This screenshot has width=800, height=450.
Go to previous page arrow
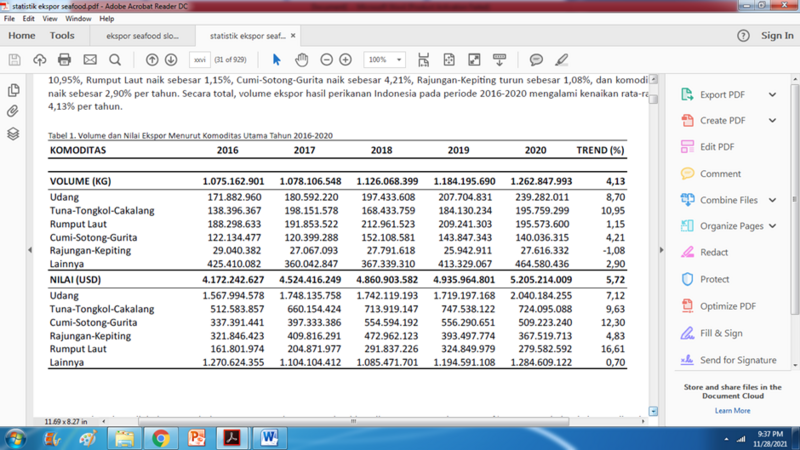point(152,60)
